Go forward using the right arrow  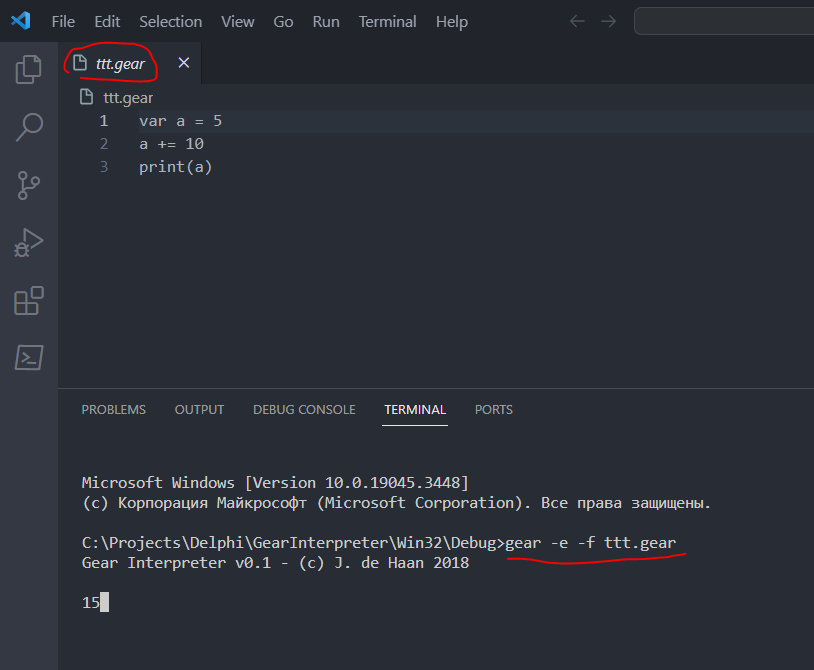tap(607, 21)
